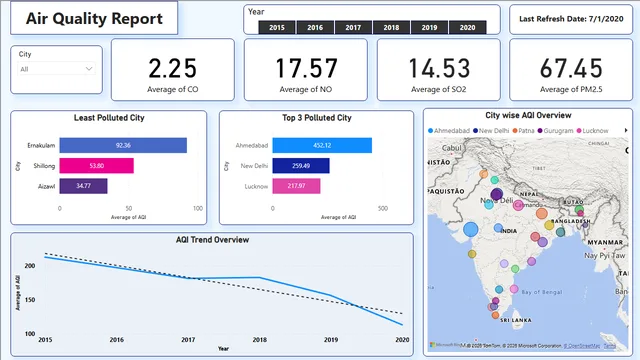This screenshot has width=640, height=360.
Task: Open the Terms link at map bottom
Action: click(609, 346)
